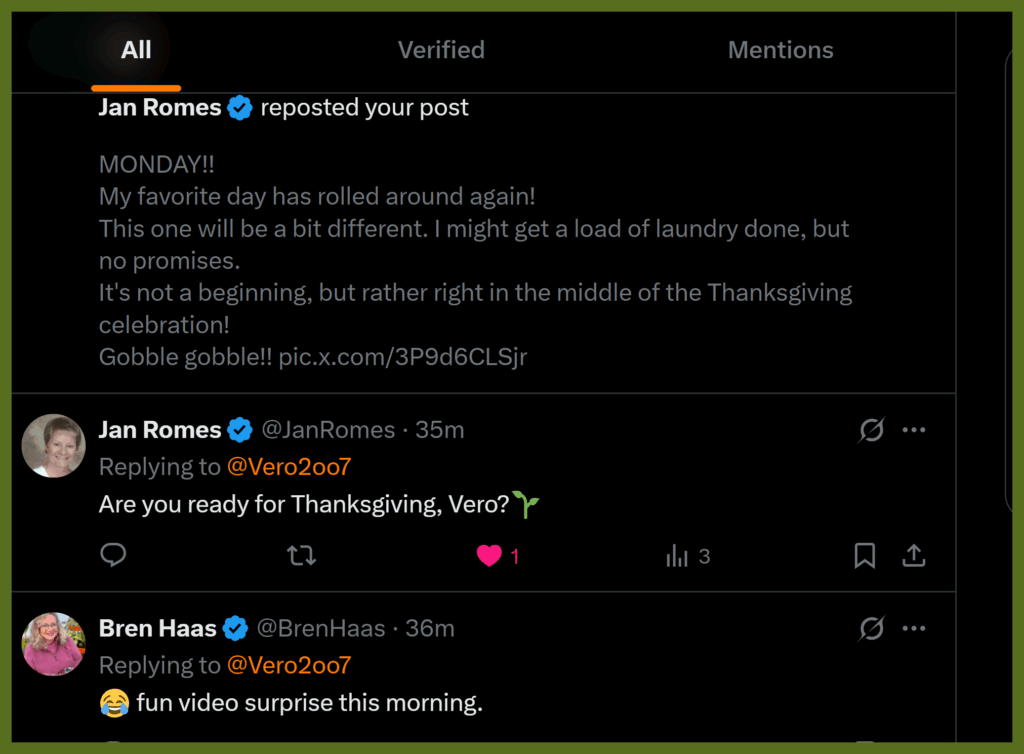Click Grok icon on Jan Romes' reply
Viewport: 1024px width, 754px height.
point(871,430)
